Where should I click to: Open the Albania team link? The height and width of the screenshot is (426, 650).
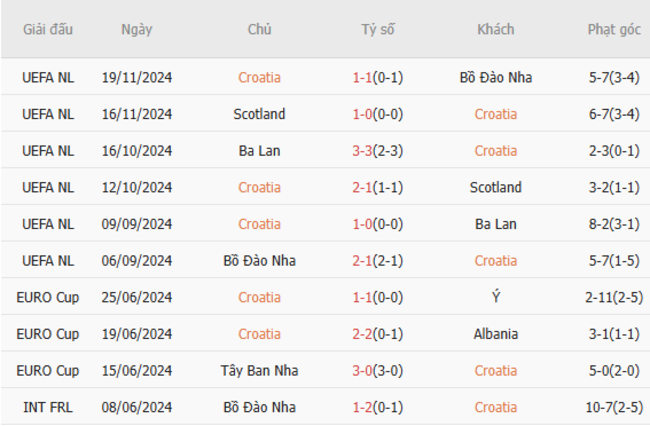click(x=495, y=334)
